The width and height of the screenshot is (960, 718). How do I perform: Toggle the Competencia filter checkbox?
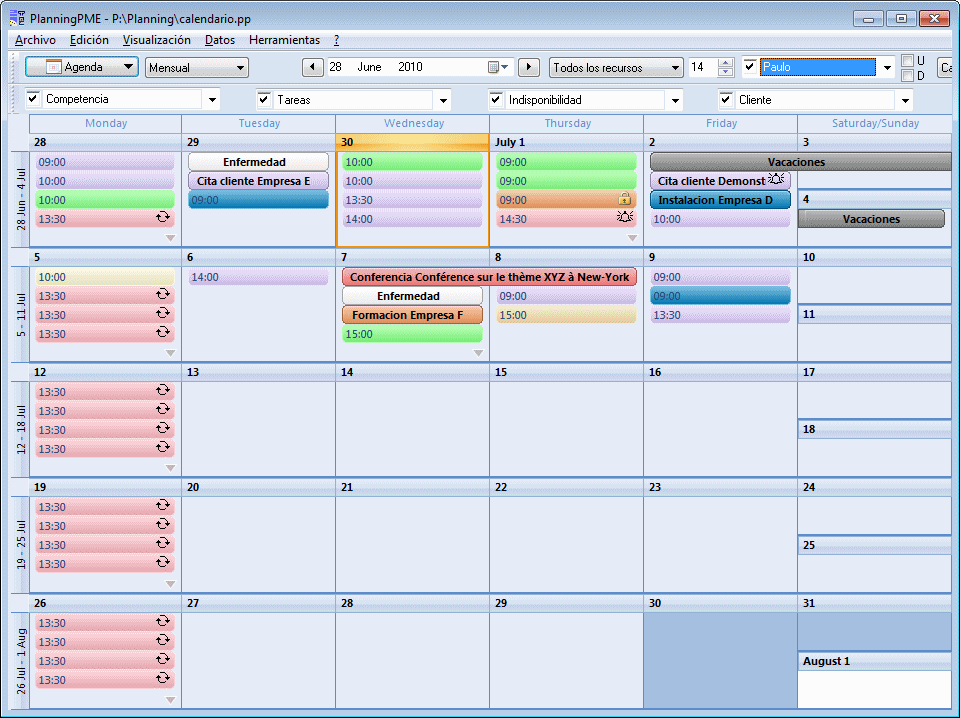36,100
